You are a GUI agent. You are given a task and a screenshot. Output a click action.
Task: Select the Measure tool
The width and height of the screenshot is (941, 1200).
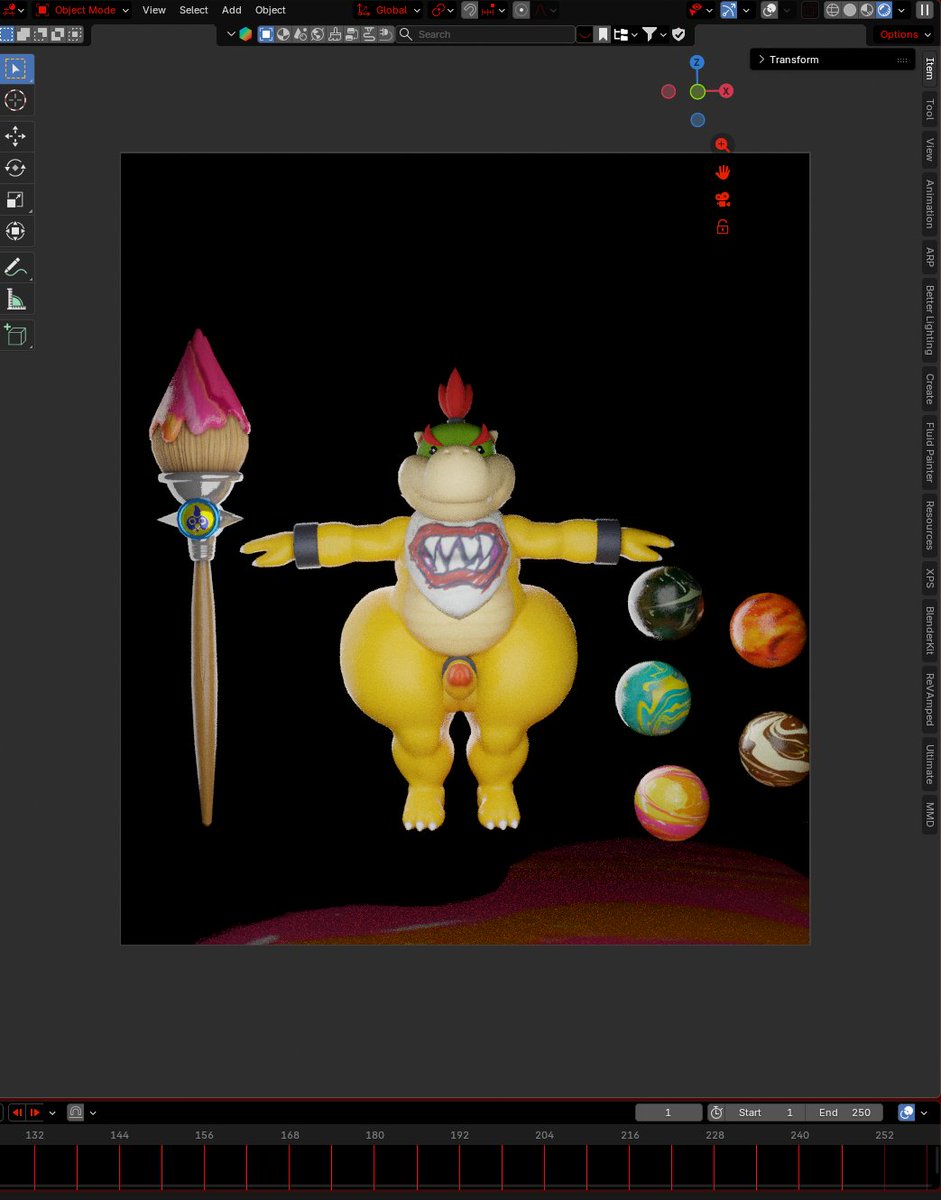16,299
